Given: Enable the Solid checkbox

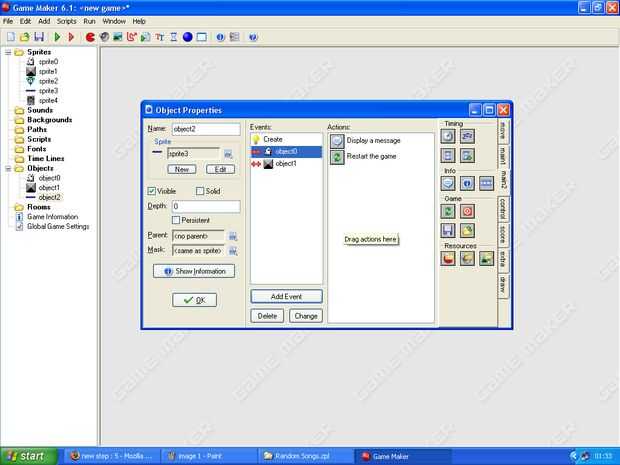Looking at the screenshot, I should click(200, 191).
